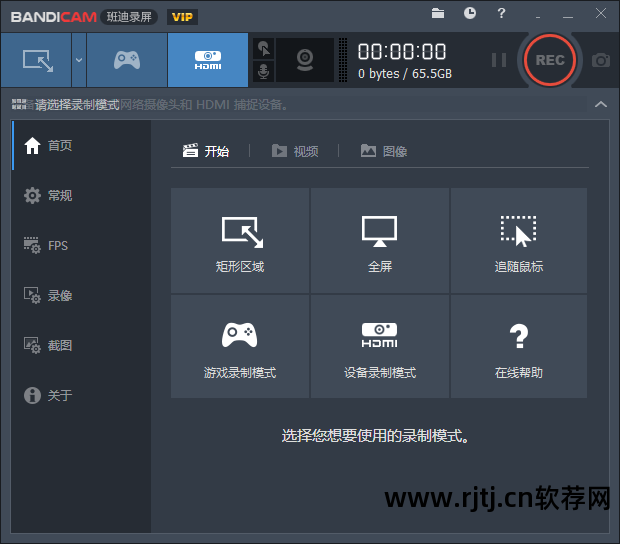Open the 常规 general settings
The width and height of the screenshot is (620, 544).
[x=81, y=195]
